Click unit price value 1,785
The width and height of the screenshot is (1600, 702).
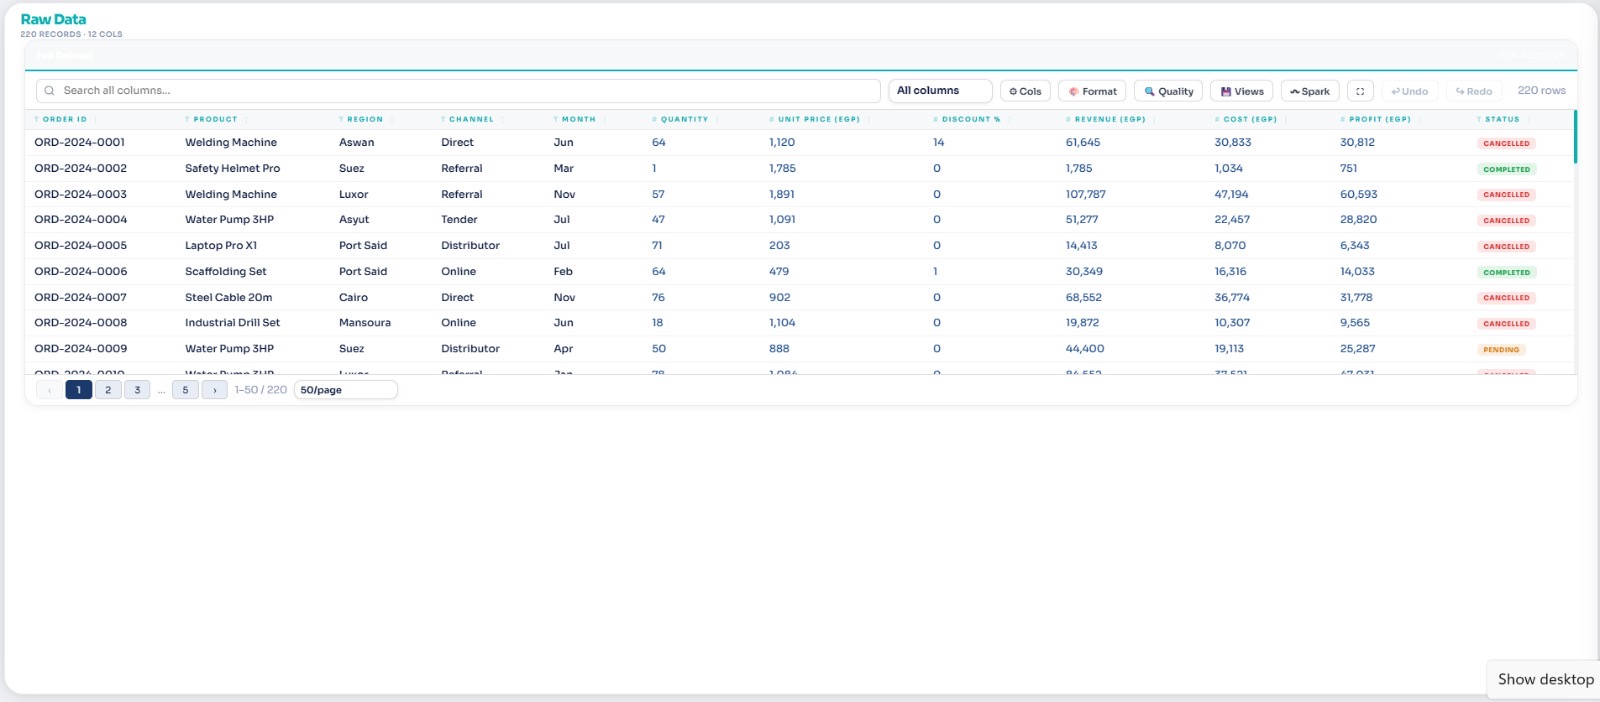click(782, 169)
